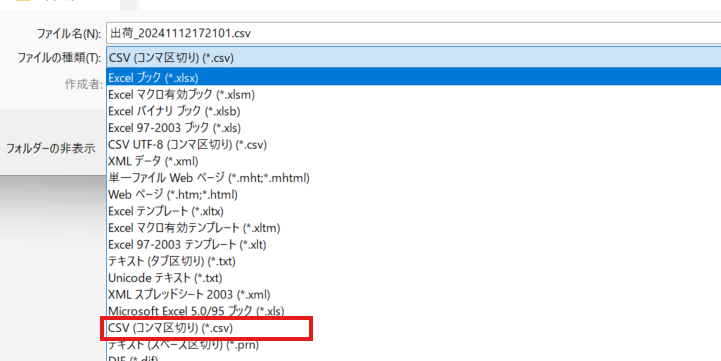
Task: Choose XML スプレッドシート 2003 (*.xml)
Action: point(413,294)
